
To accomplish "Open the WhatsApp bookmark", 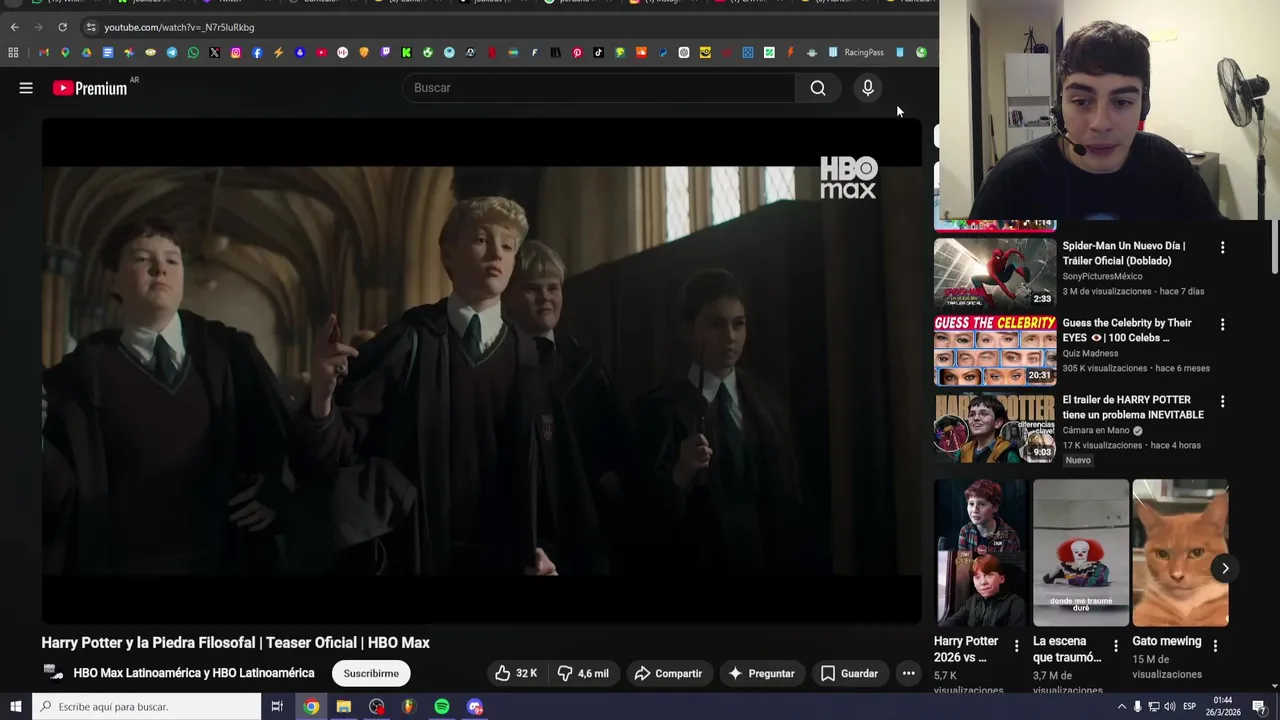I will click(193, 52).
